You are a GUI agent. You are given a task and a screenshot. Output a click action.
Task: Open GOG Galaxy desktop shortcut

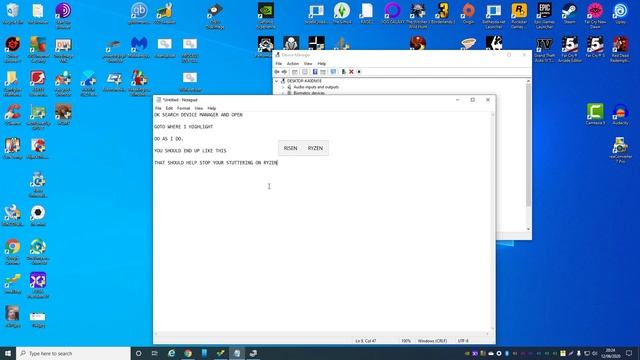point(392,14)
